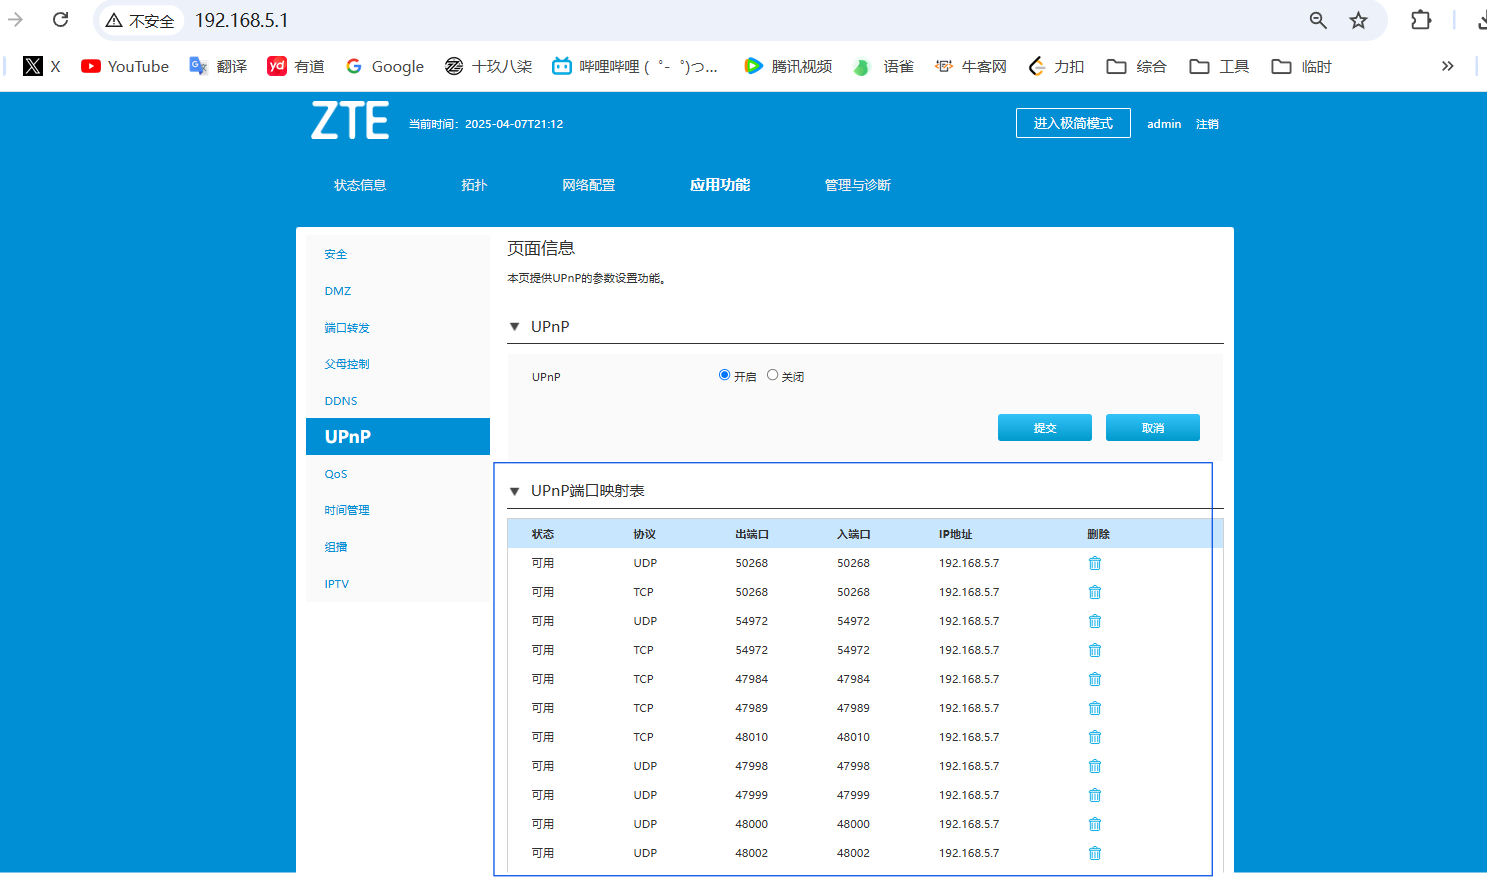The height and width of the screenshot is (877, 1487).
Task: Enable UPnP with the 开启 radio button
Action: pyautogui.click(x=724, y=375)
